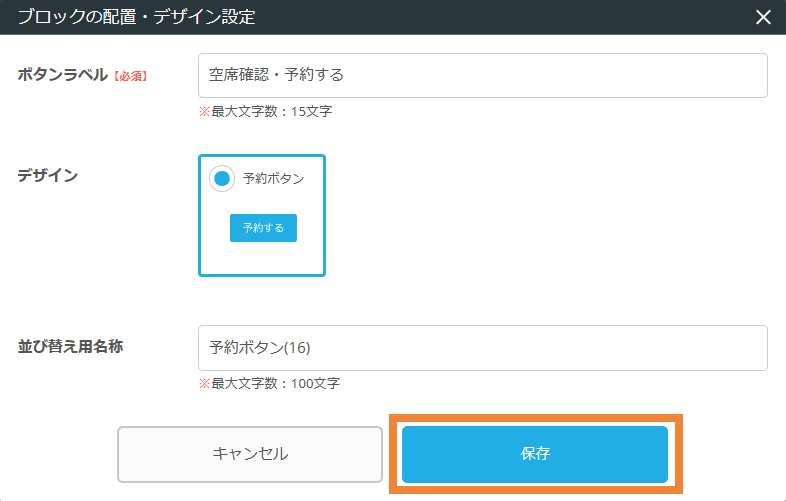The height and width of the screenshot is (501, 786).
Task: Select the 予約ボタン radio button
Action: [x=222, y=179]
